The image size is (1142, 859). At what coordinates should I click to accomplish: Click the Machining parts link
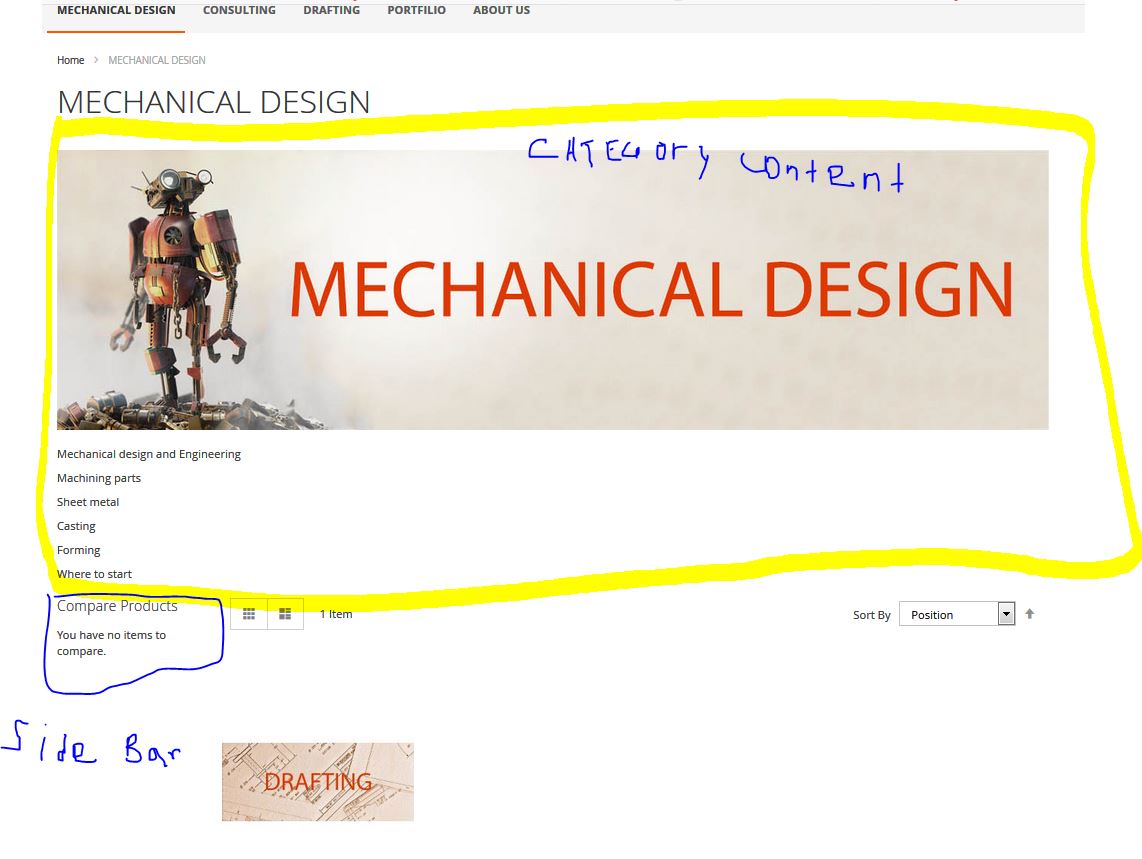[99, 478]
